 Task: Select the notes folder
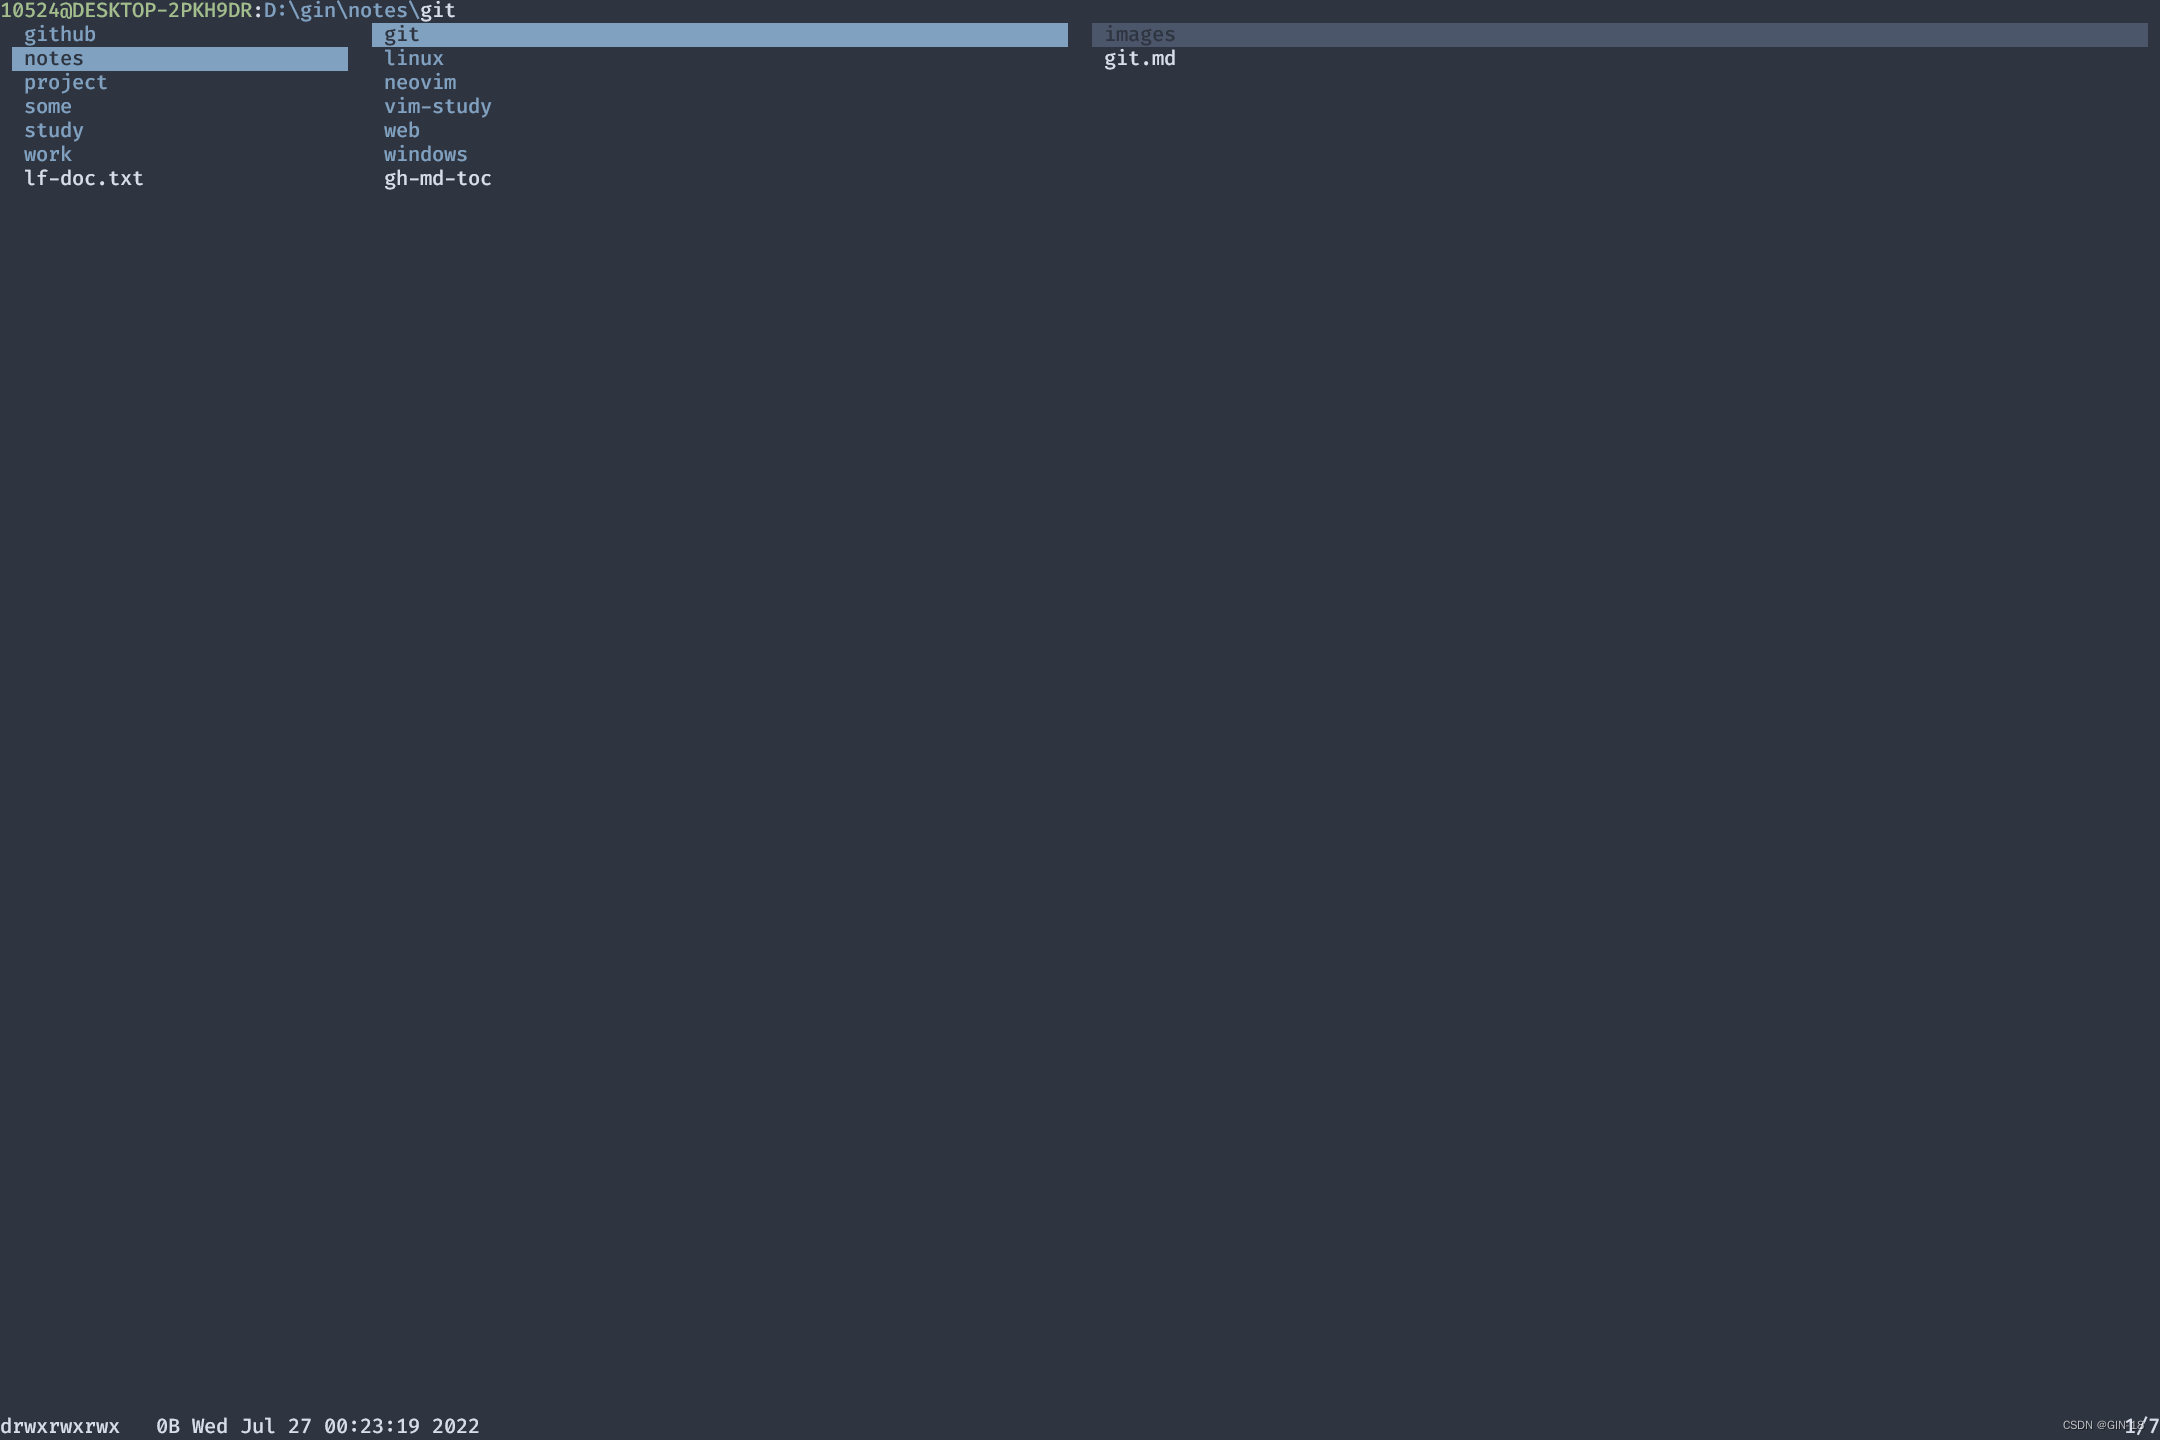point(55,57)
